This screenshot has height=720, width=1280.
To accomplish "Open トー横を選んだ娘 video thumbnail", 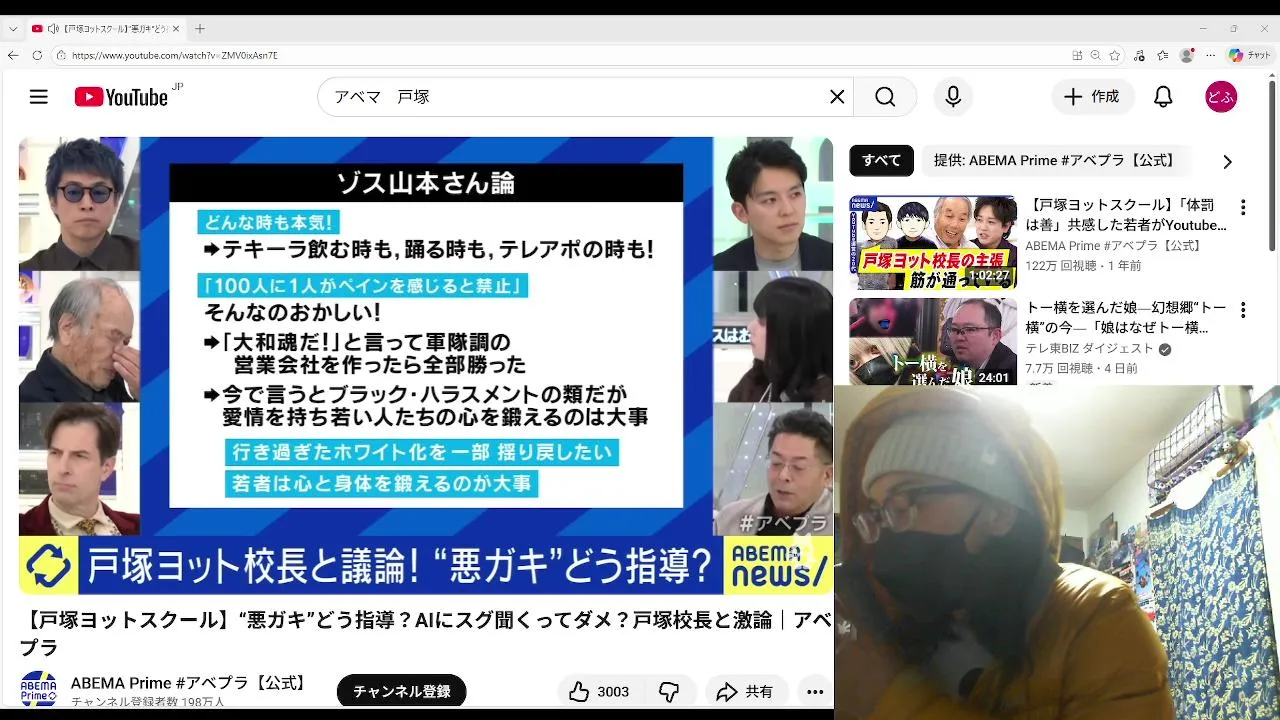I will pyautogui.click(x=933, y=341).
